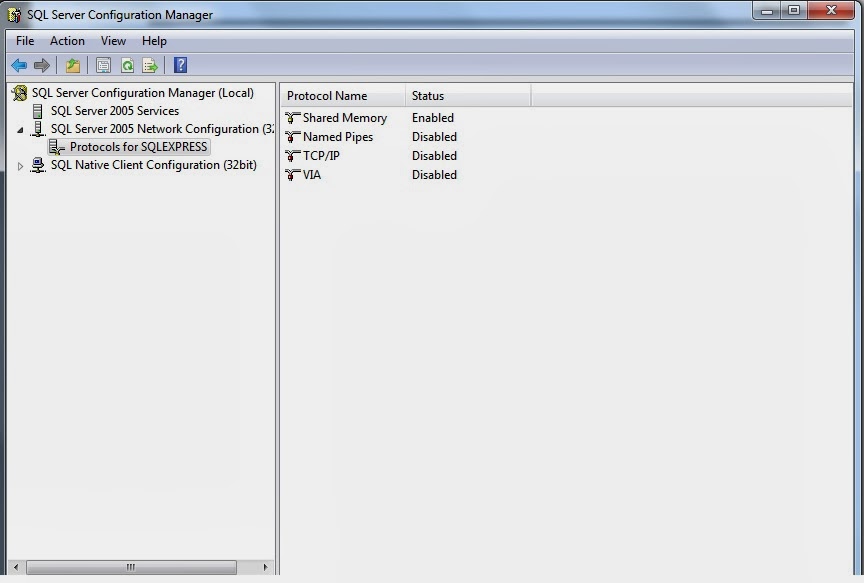Click the VIA protocol icon

[293, 175]
